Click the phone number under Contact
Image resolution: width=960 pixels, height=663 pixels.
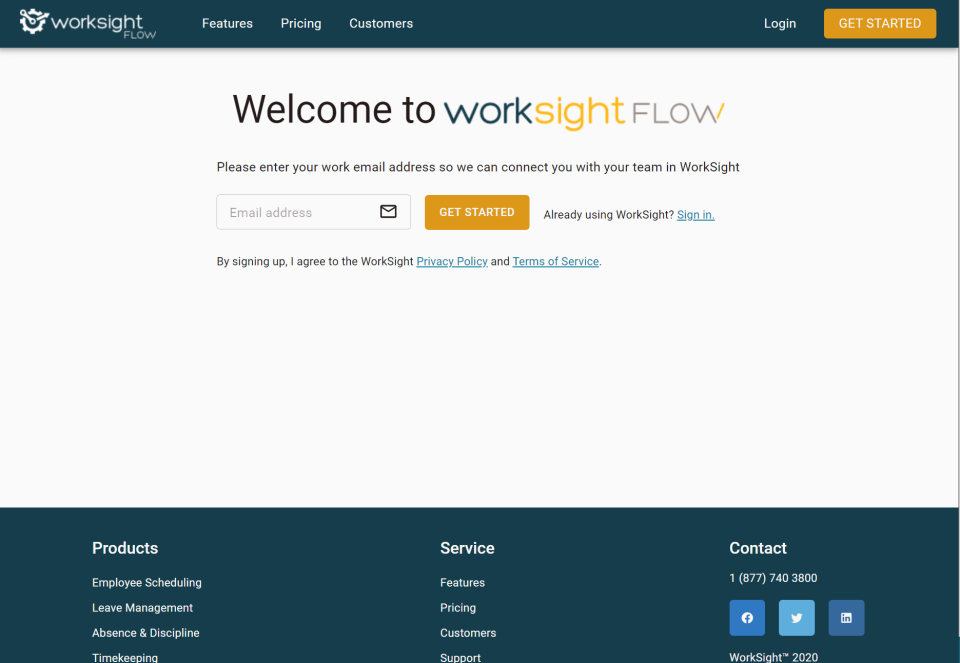click(x=773, y=577)
